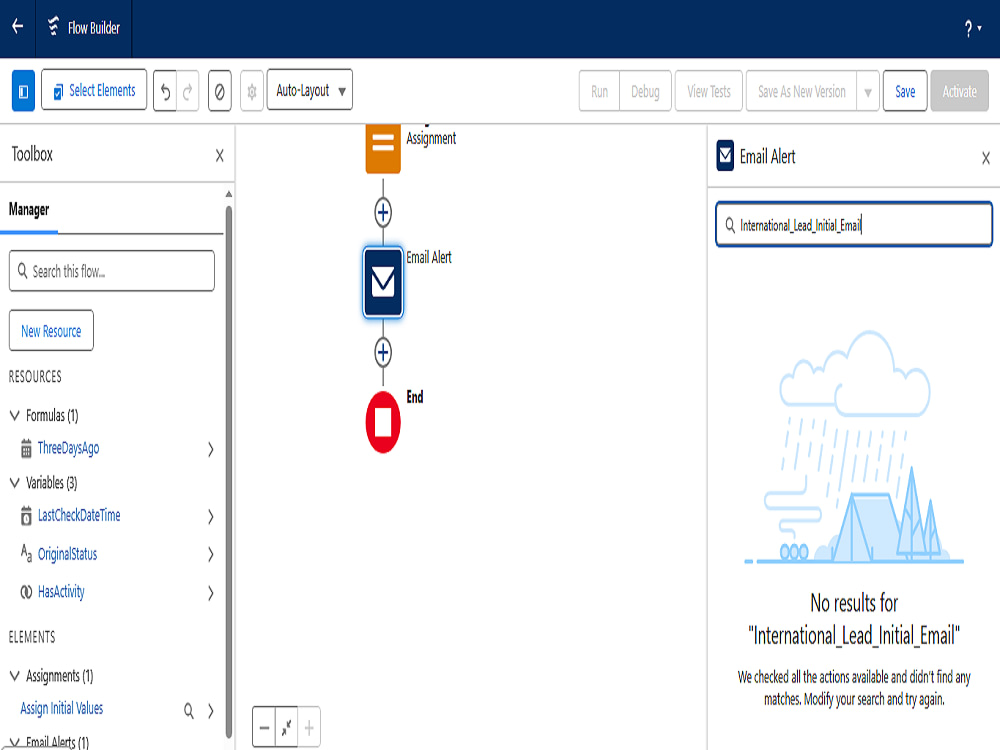Click the OriginalStatus text-type icon

pos(26,553)
